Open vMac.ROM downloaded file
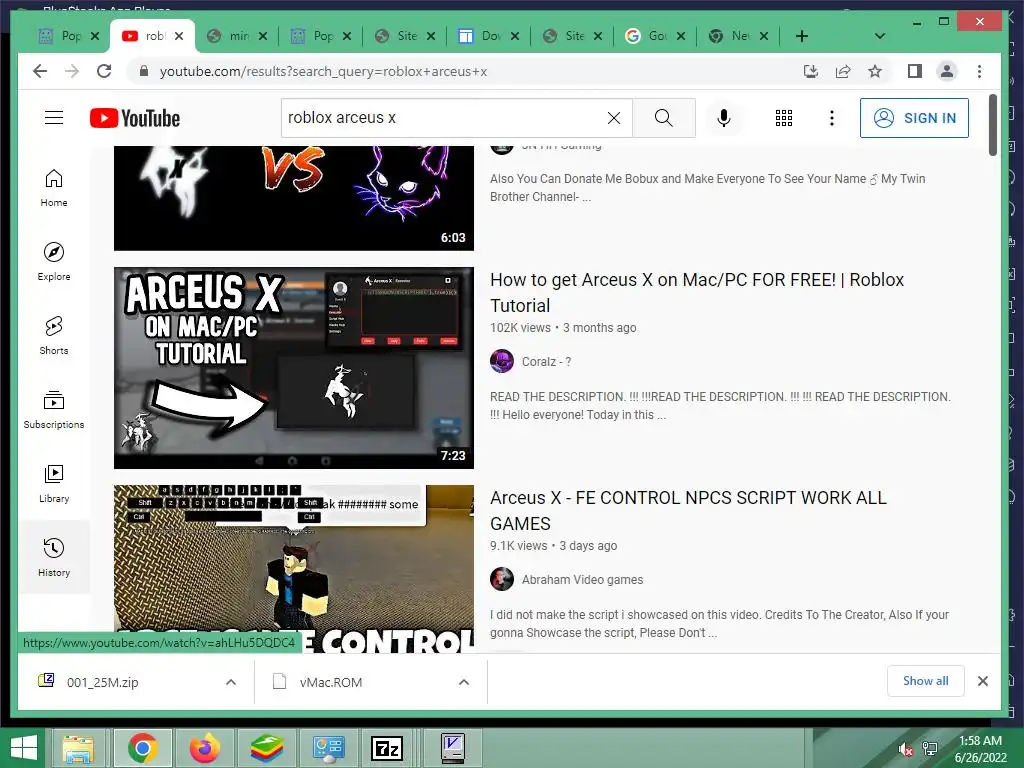1024x768 pixels. [x=330, y=682]
